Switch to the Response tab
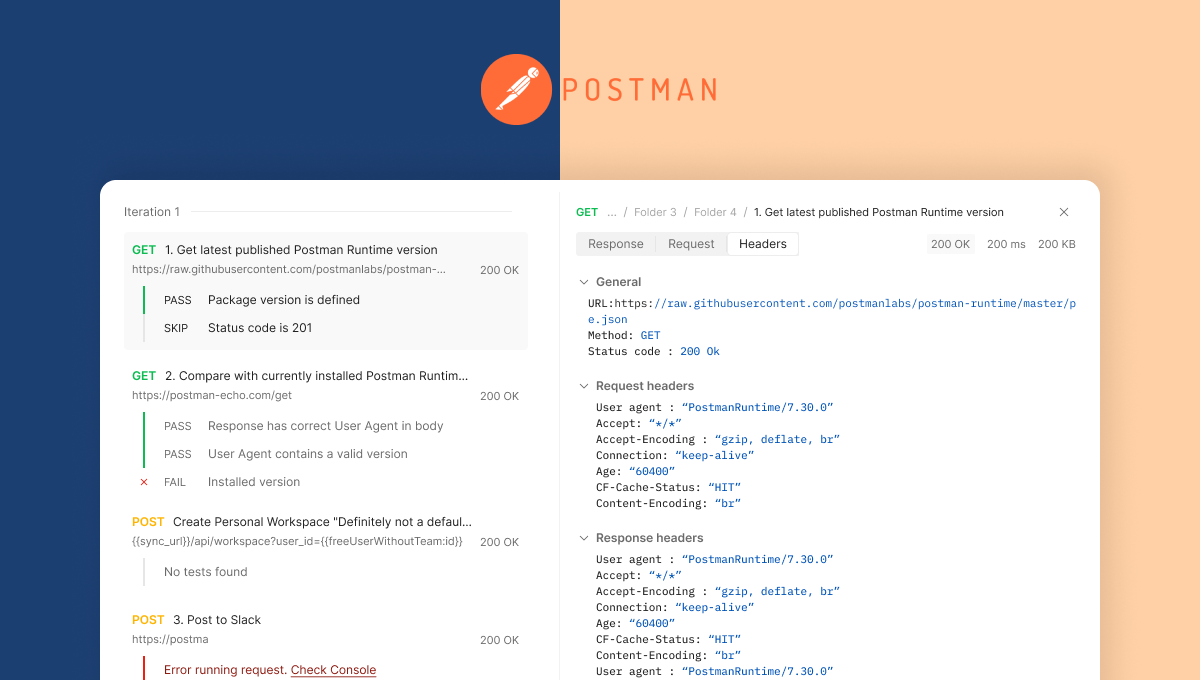Screen dimensions: 1200x680 coord(616,244)
